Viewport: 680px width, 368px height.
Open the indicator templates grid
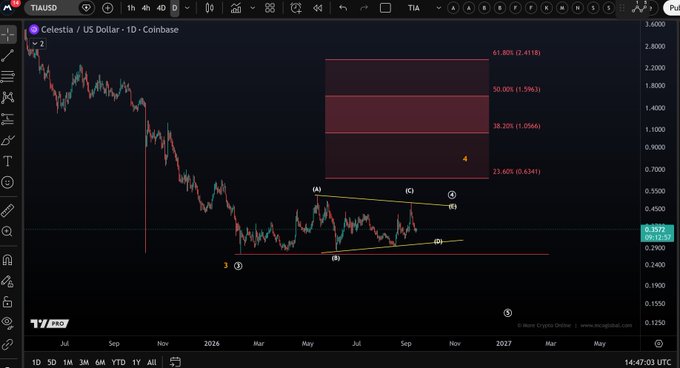[x=270, y=8]
